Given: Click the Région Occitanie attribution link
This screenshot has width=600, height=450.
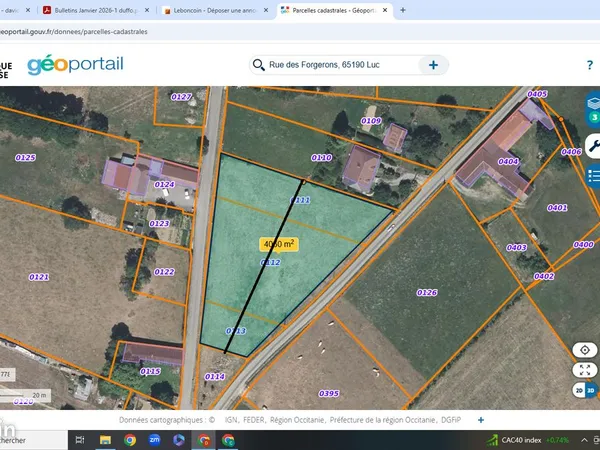Looking at the screenshot, I should point(297,420).
